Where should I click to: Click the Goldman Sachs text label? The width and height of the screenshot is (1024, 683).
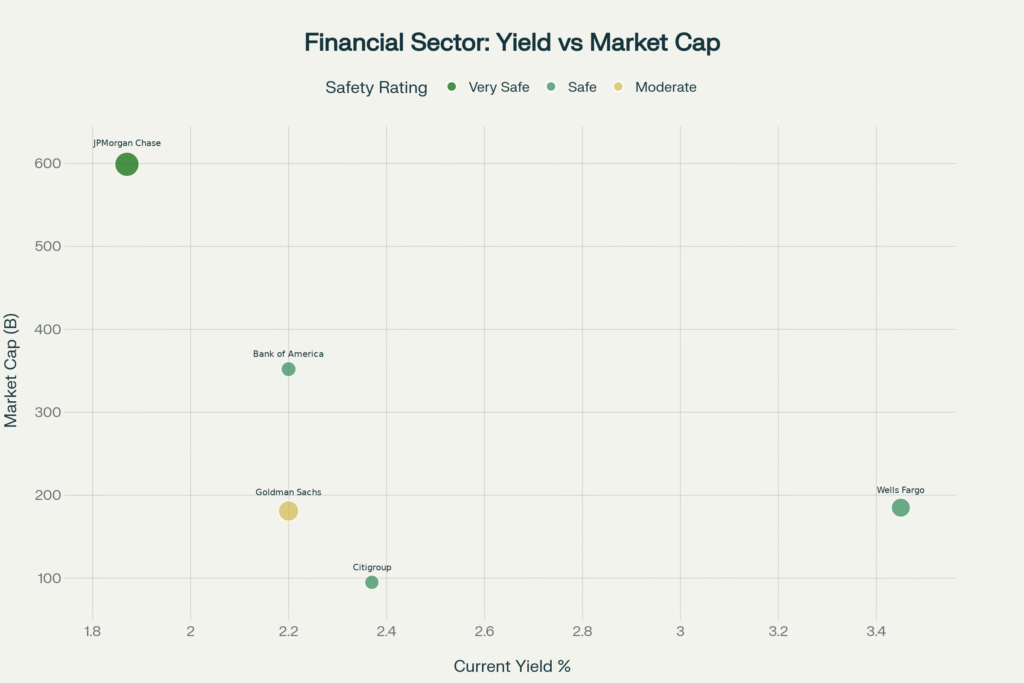point(289,492)
